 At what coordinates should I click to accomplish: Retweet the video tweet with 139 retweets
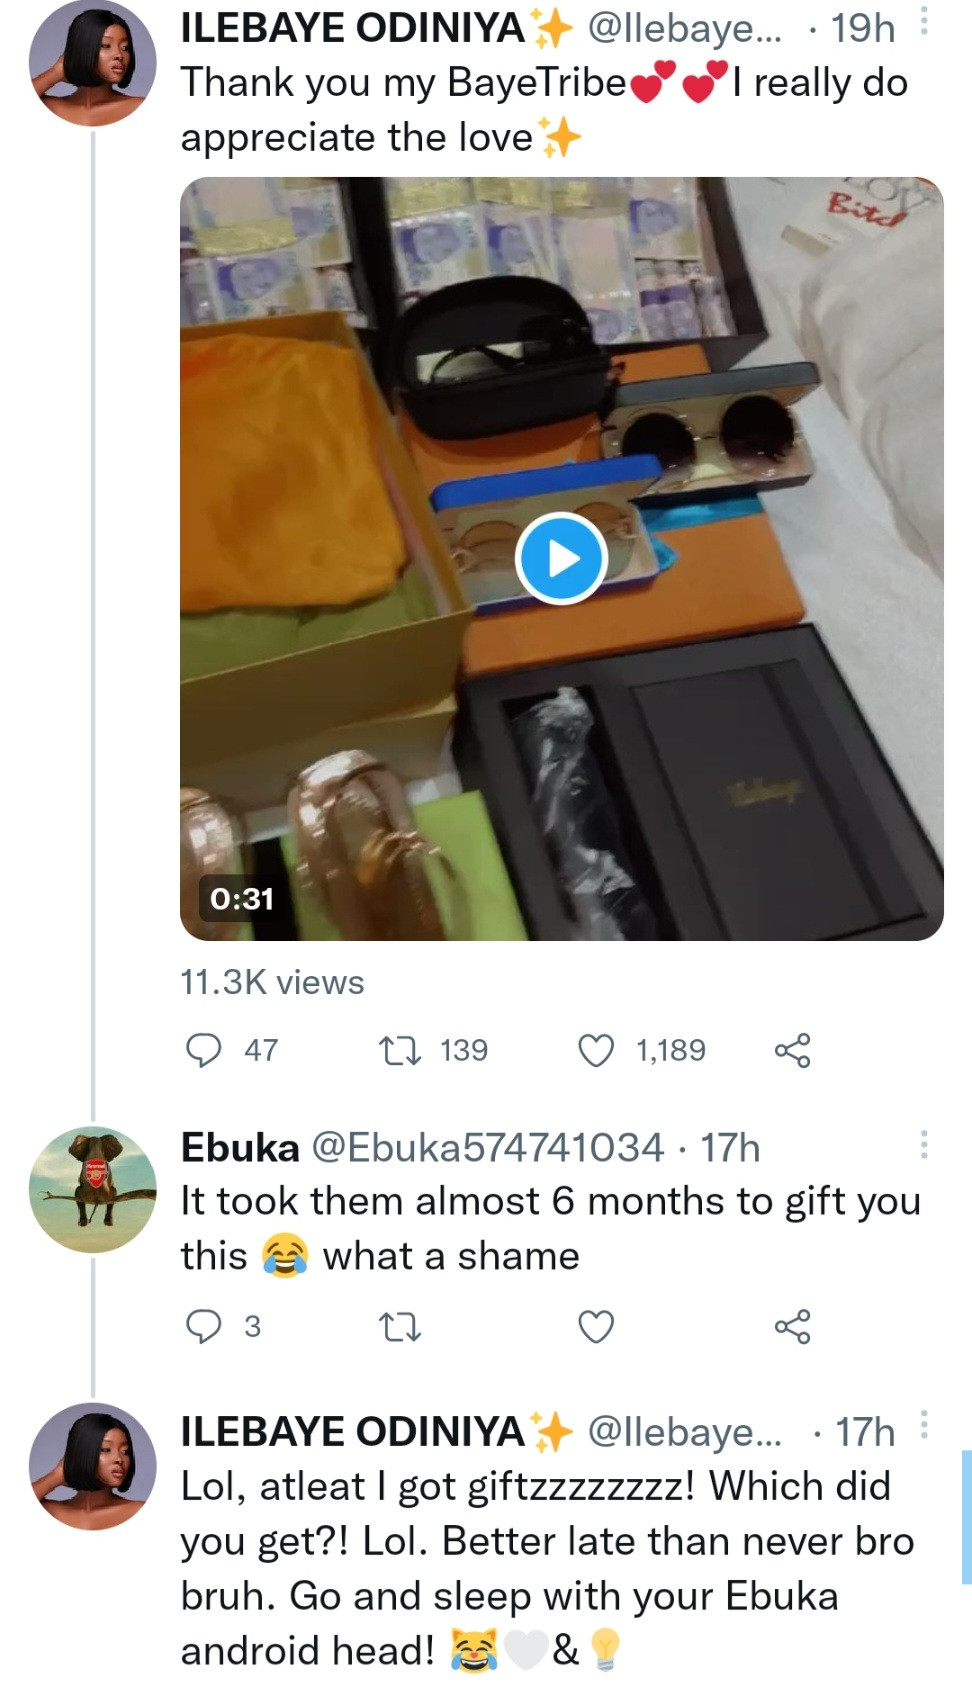coord(400,1050)
